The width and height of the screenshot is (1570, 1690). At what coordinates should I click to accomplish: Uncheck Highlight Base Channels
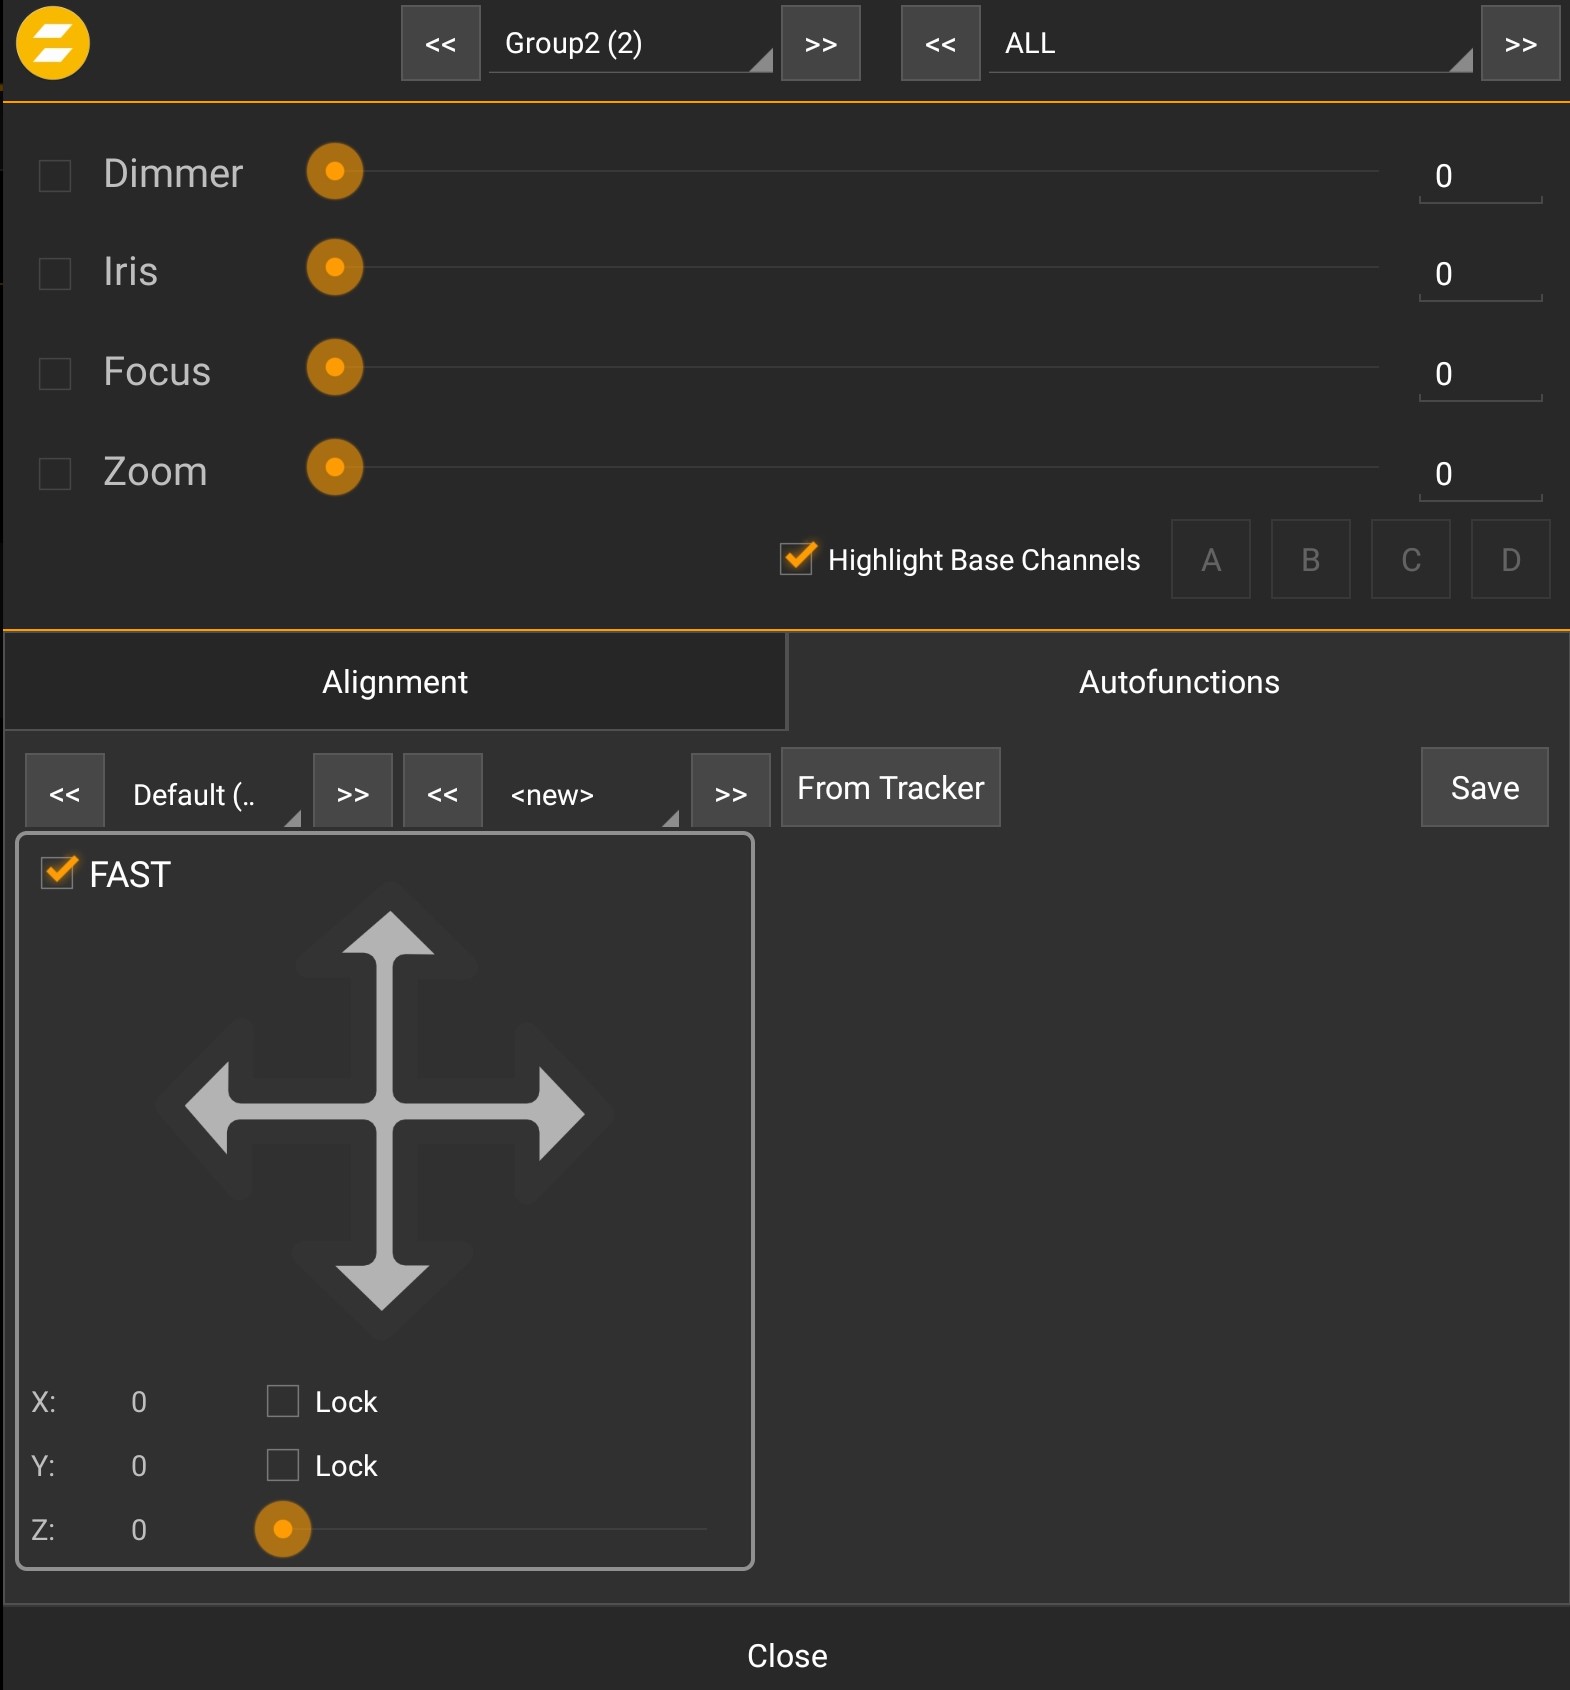(797, 559)
